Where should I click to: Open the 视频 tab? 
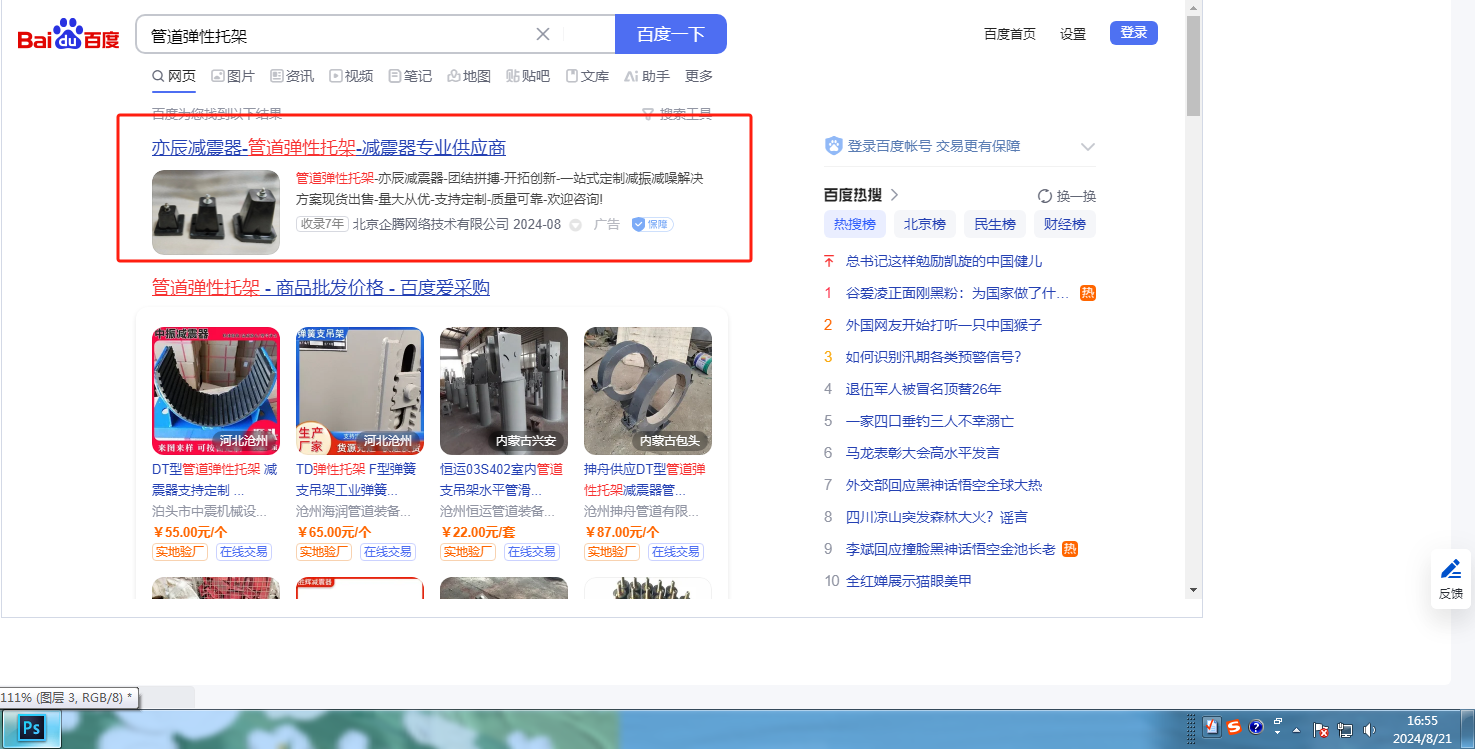pos(351,76)
